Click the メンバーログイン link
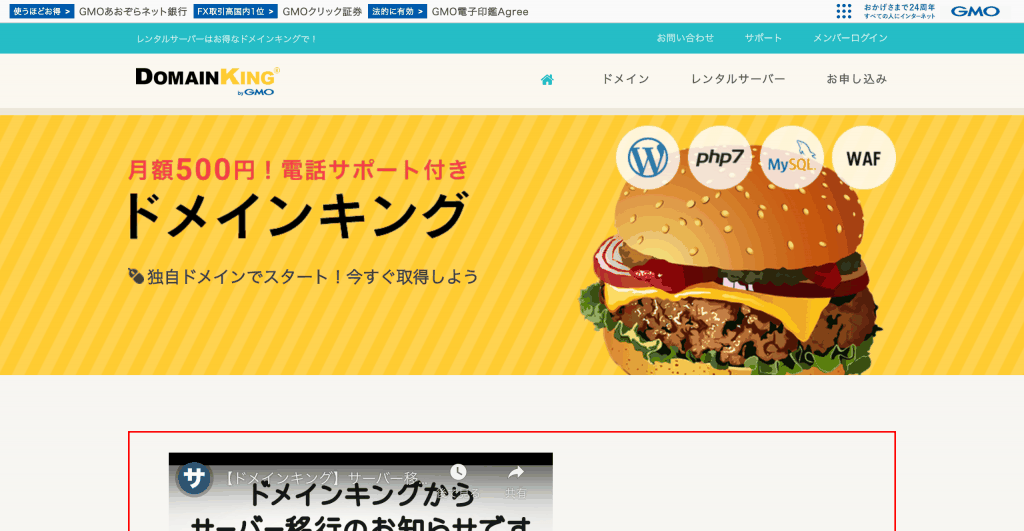Viewport: 1024px width, 531px height. 850,38
